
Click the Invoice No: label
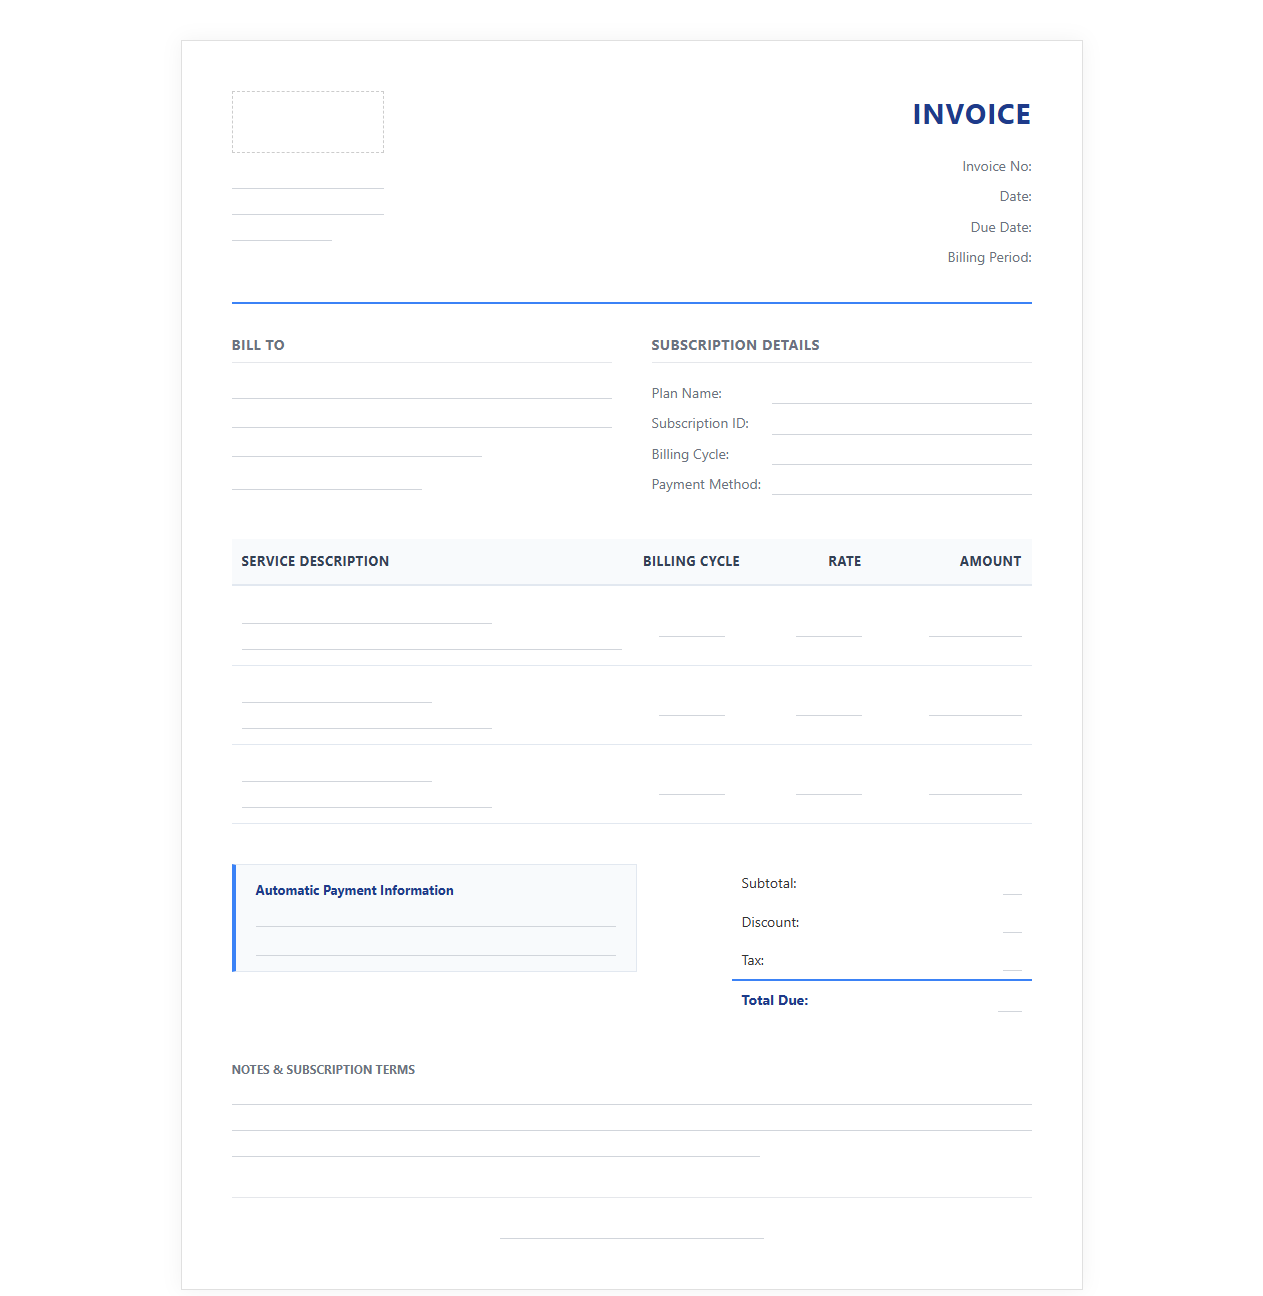point(996,167)
